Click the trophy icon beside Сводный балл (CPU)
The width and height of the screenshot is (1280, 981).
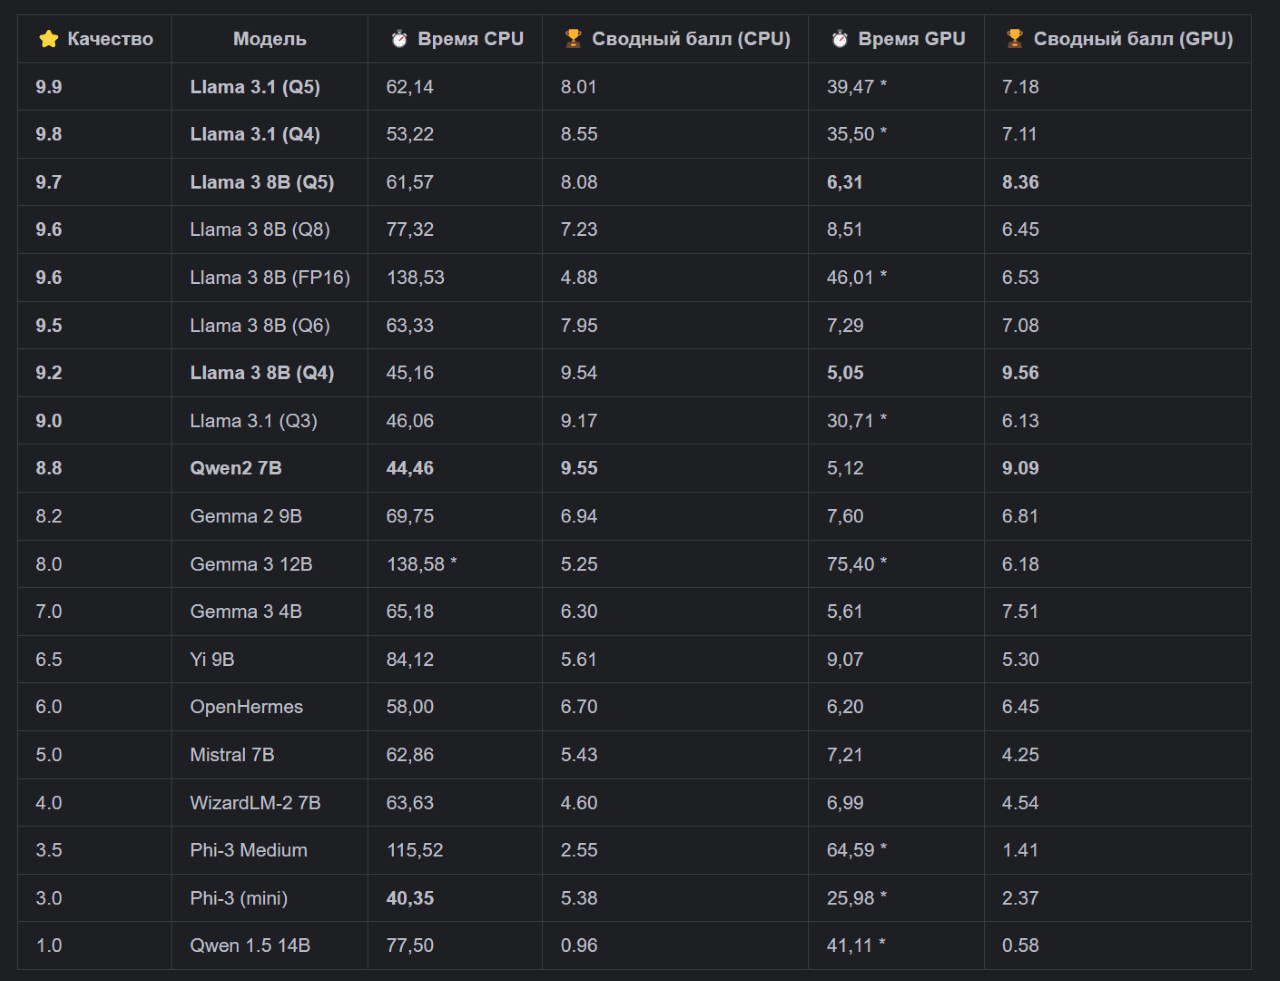[x=573, y=39]
